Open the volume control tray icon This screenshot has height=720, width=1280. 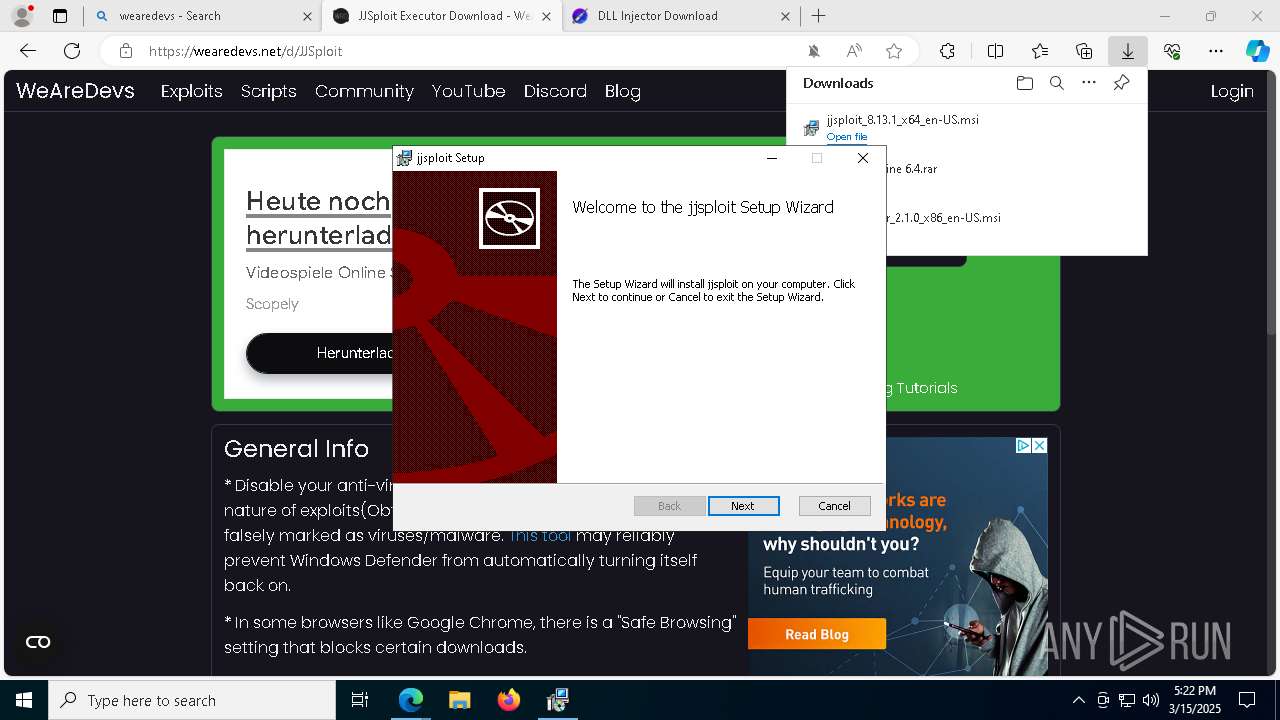[1151, 700]
